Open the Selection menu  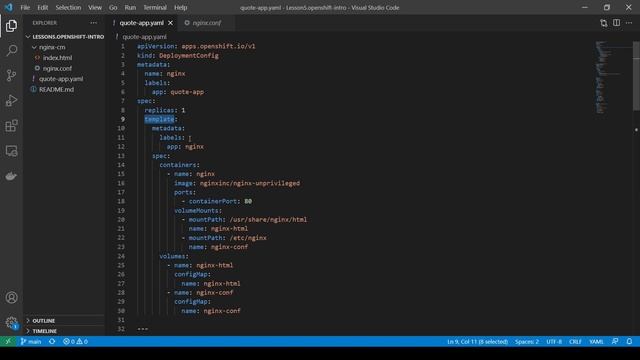[x=68, y=7]
